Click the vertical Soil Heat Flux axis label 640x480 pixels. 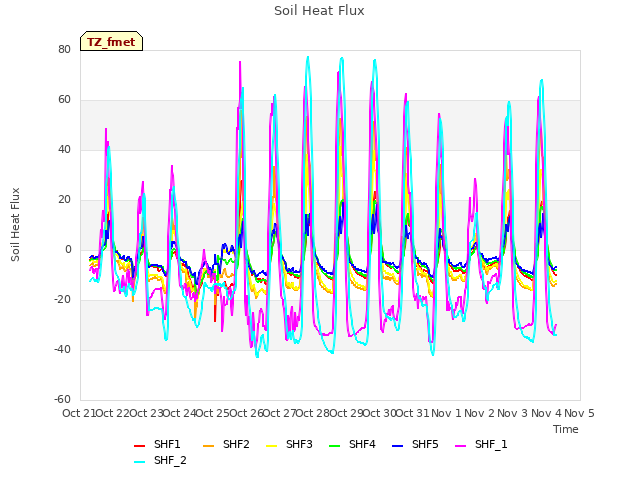coord(15,224)
